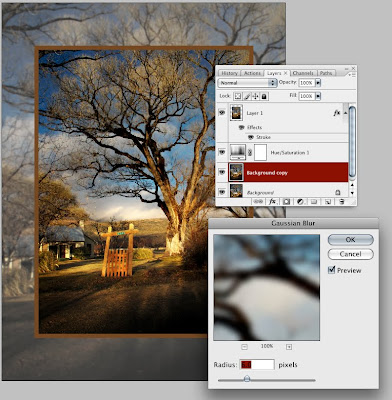Hide the Hue/Saturation 1 layer
Screen dimensions: 392x400
[222, 152]
